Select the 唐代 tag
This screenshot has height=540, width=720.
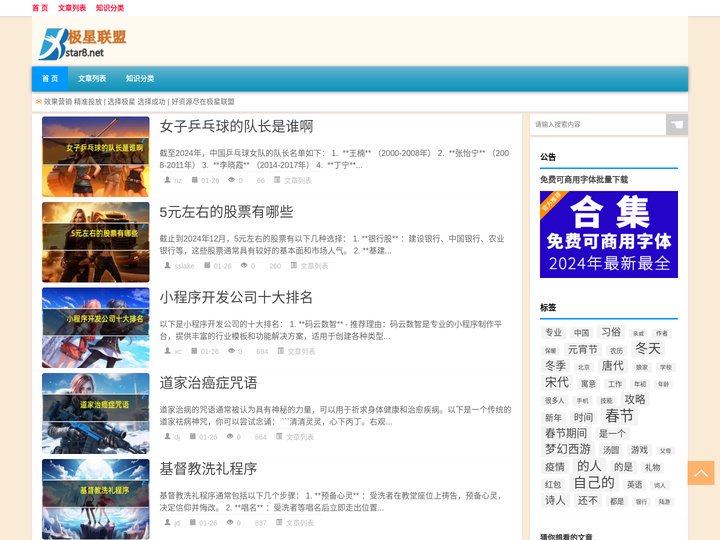click(x=613, y=366)
